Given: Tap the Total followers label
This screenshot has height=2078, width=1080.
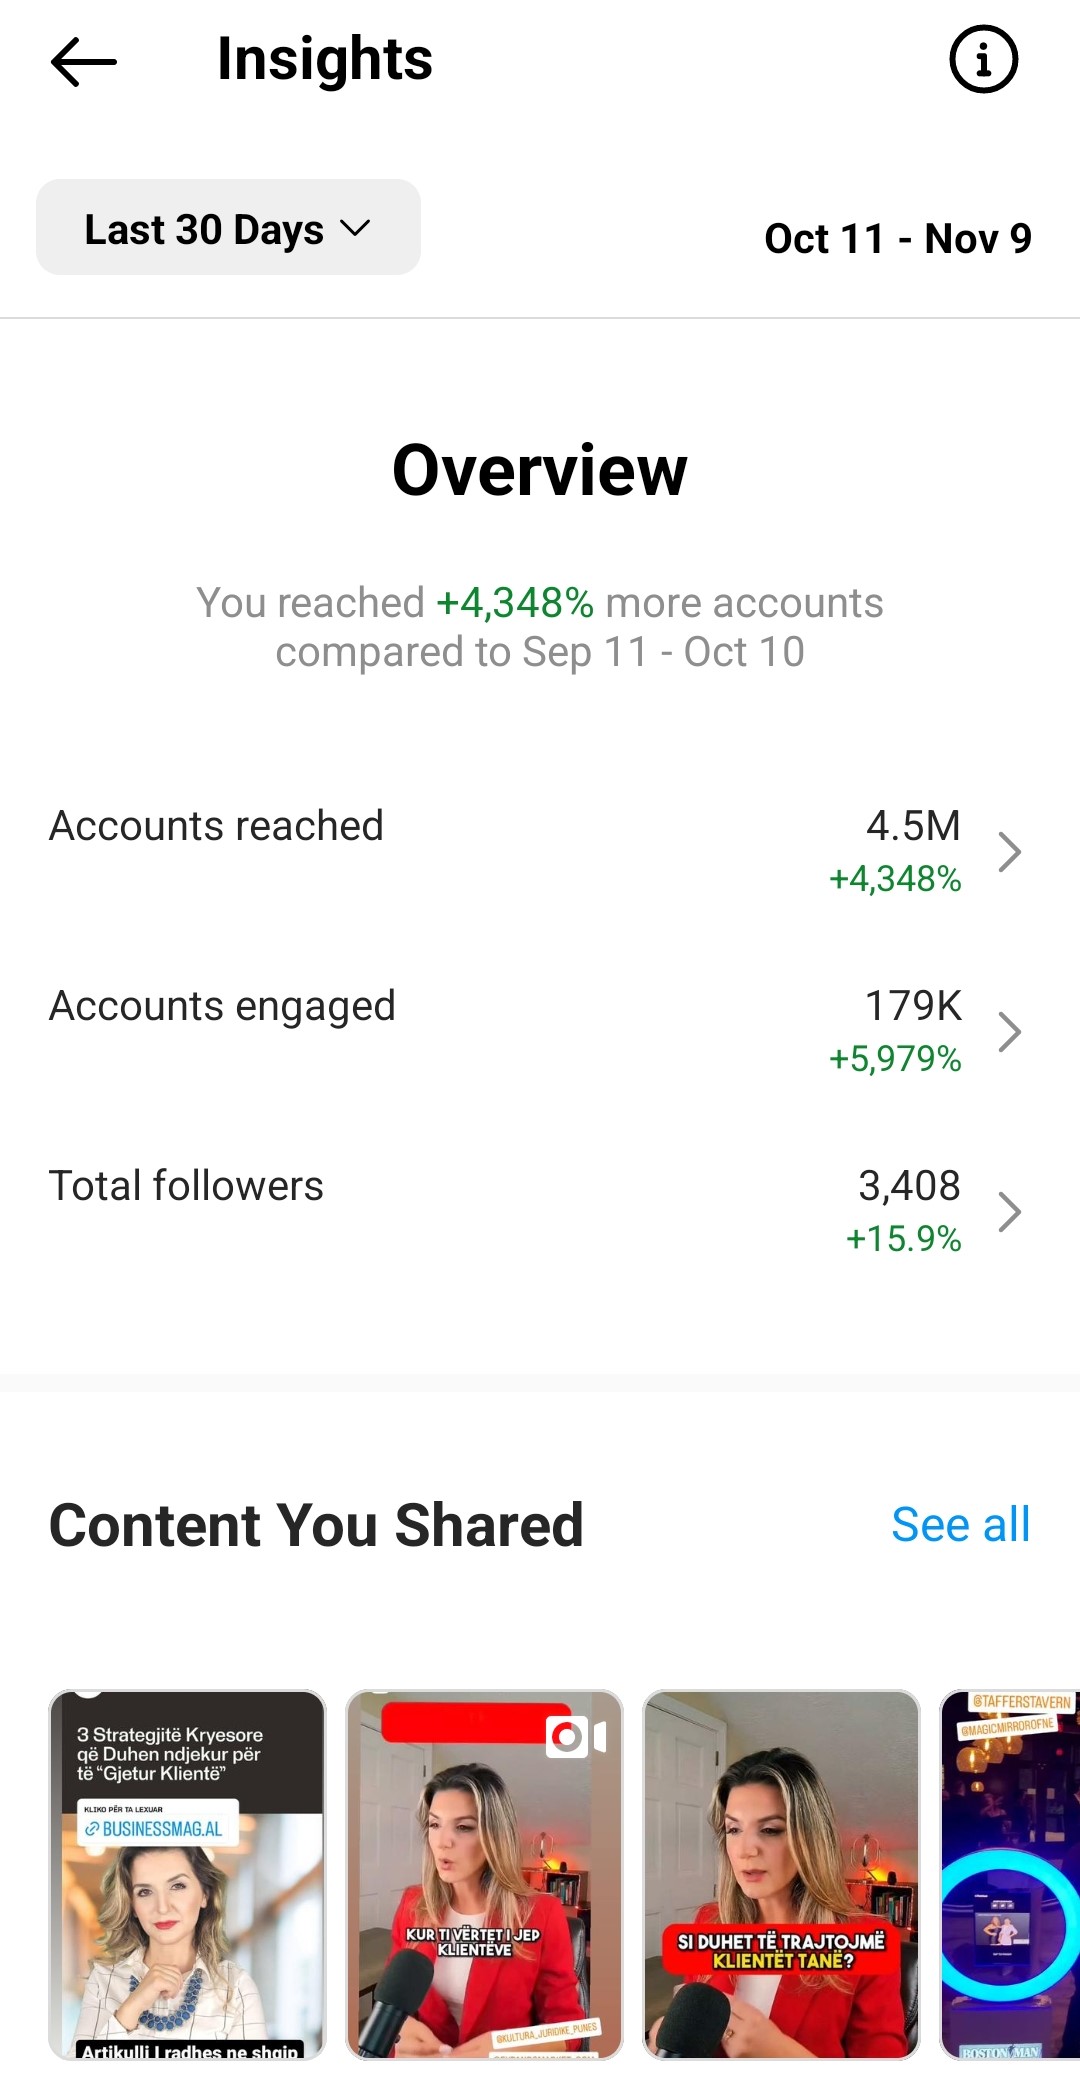Looking at the screenshot, I should point(186,1186).
